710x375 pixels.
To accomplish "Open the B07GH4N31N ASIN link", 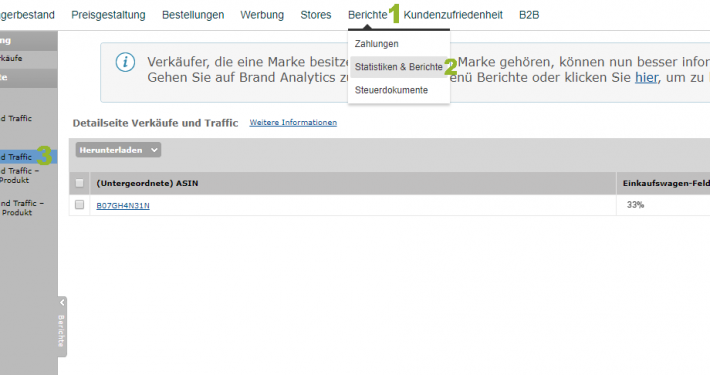I will coord(123,206).
